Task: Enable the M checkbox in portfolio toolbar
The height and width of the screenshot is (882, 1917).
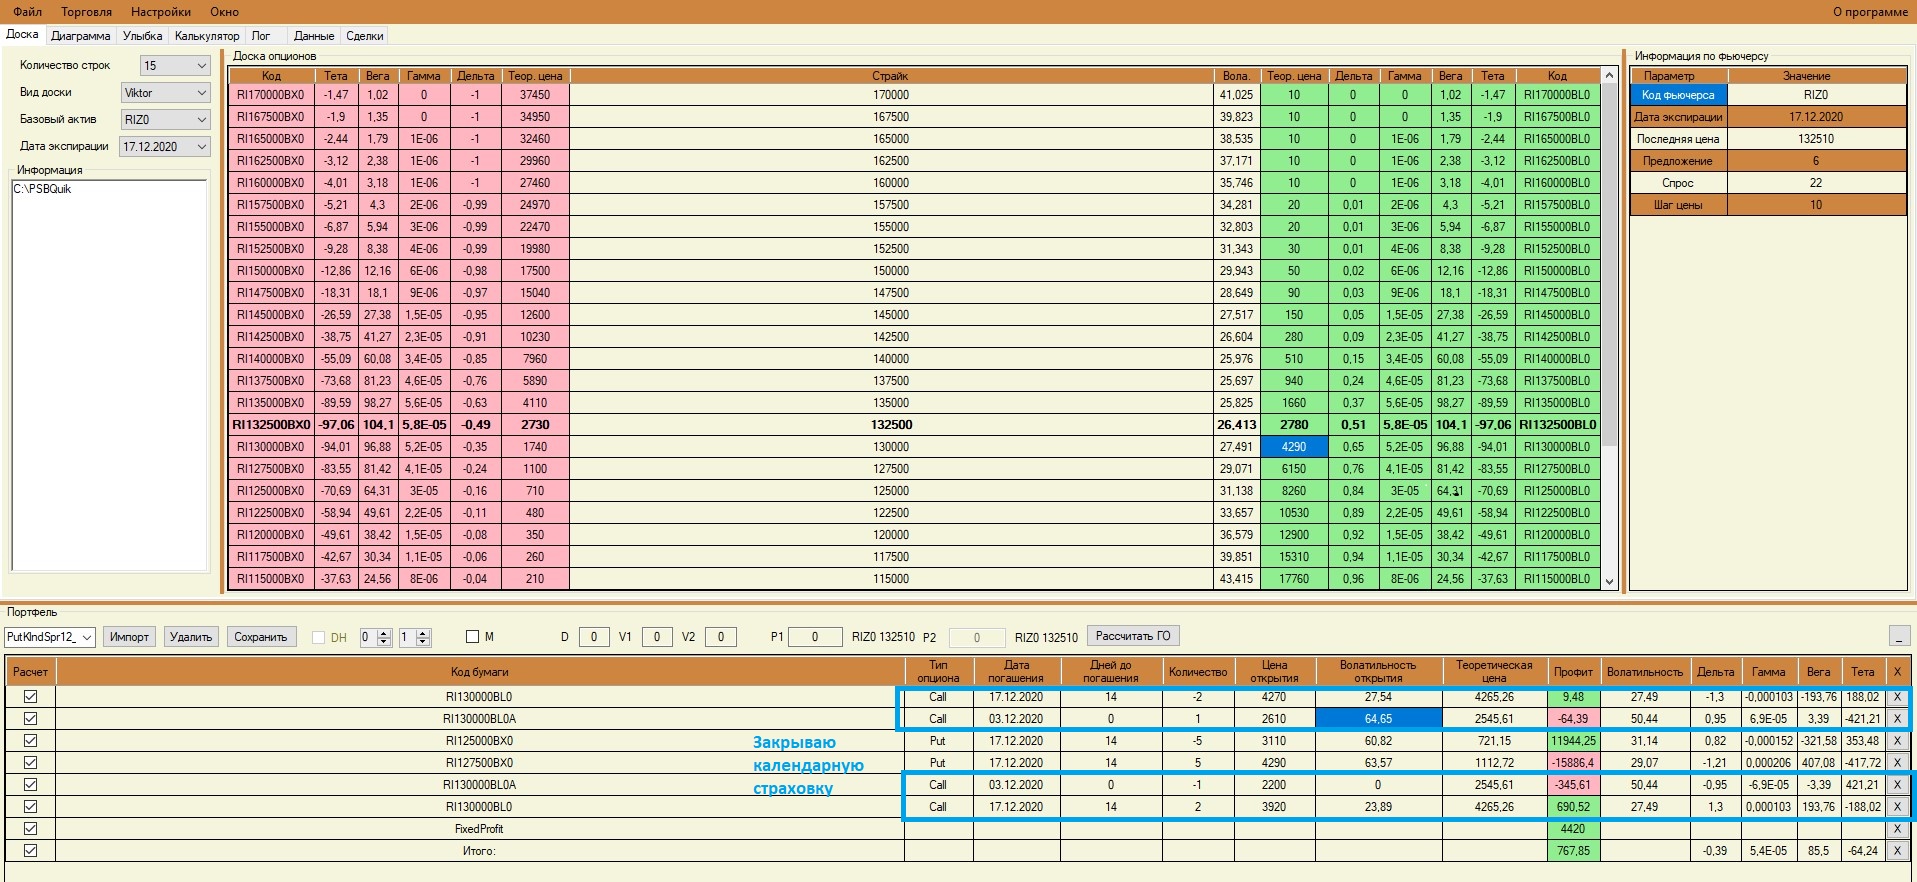Action: 473,637
